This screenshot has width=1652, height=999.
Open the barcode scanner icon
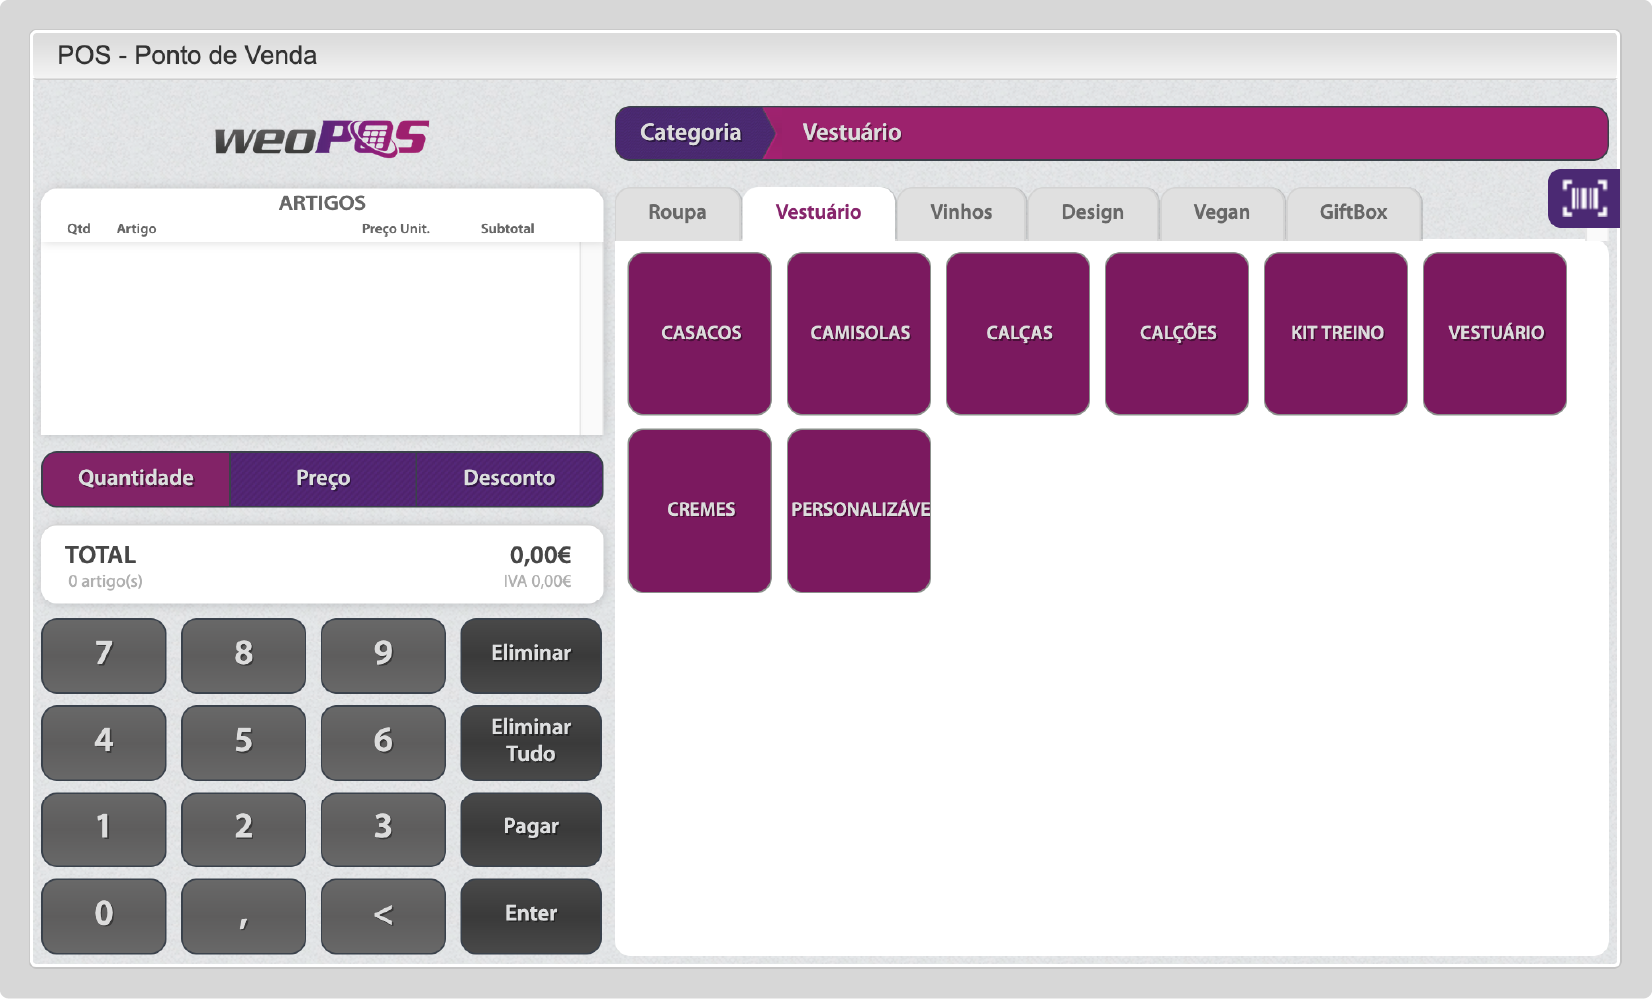[x=1584, y=198]
